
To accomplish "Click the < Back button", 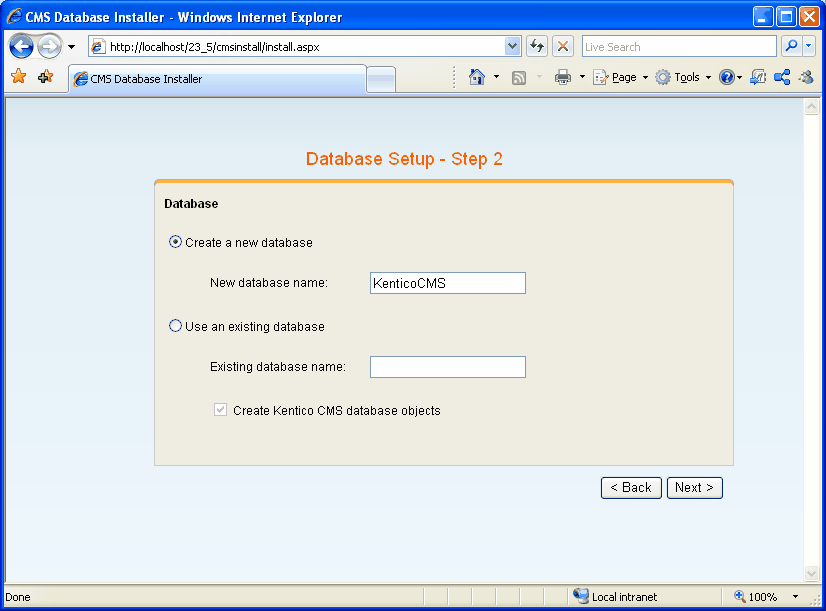I will (x=631, y=488).
